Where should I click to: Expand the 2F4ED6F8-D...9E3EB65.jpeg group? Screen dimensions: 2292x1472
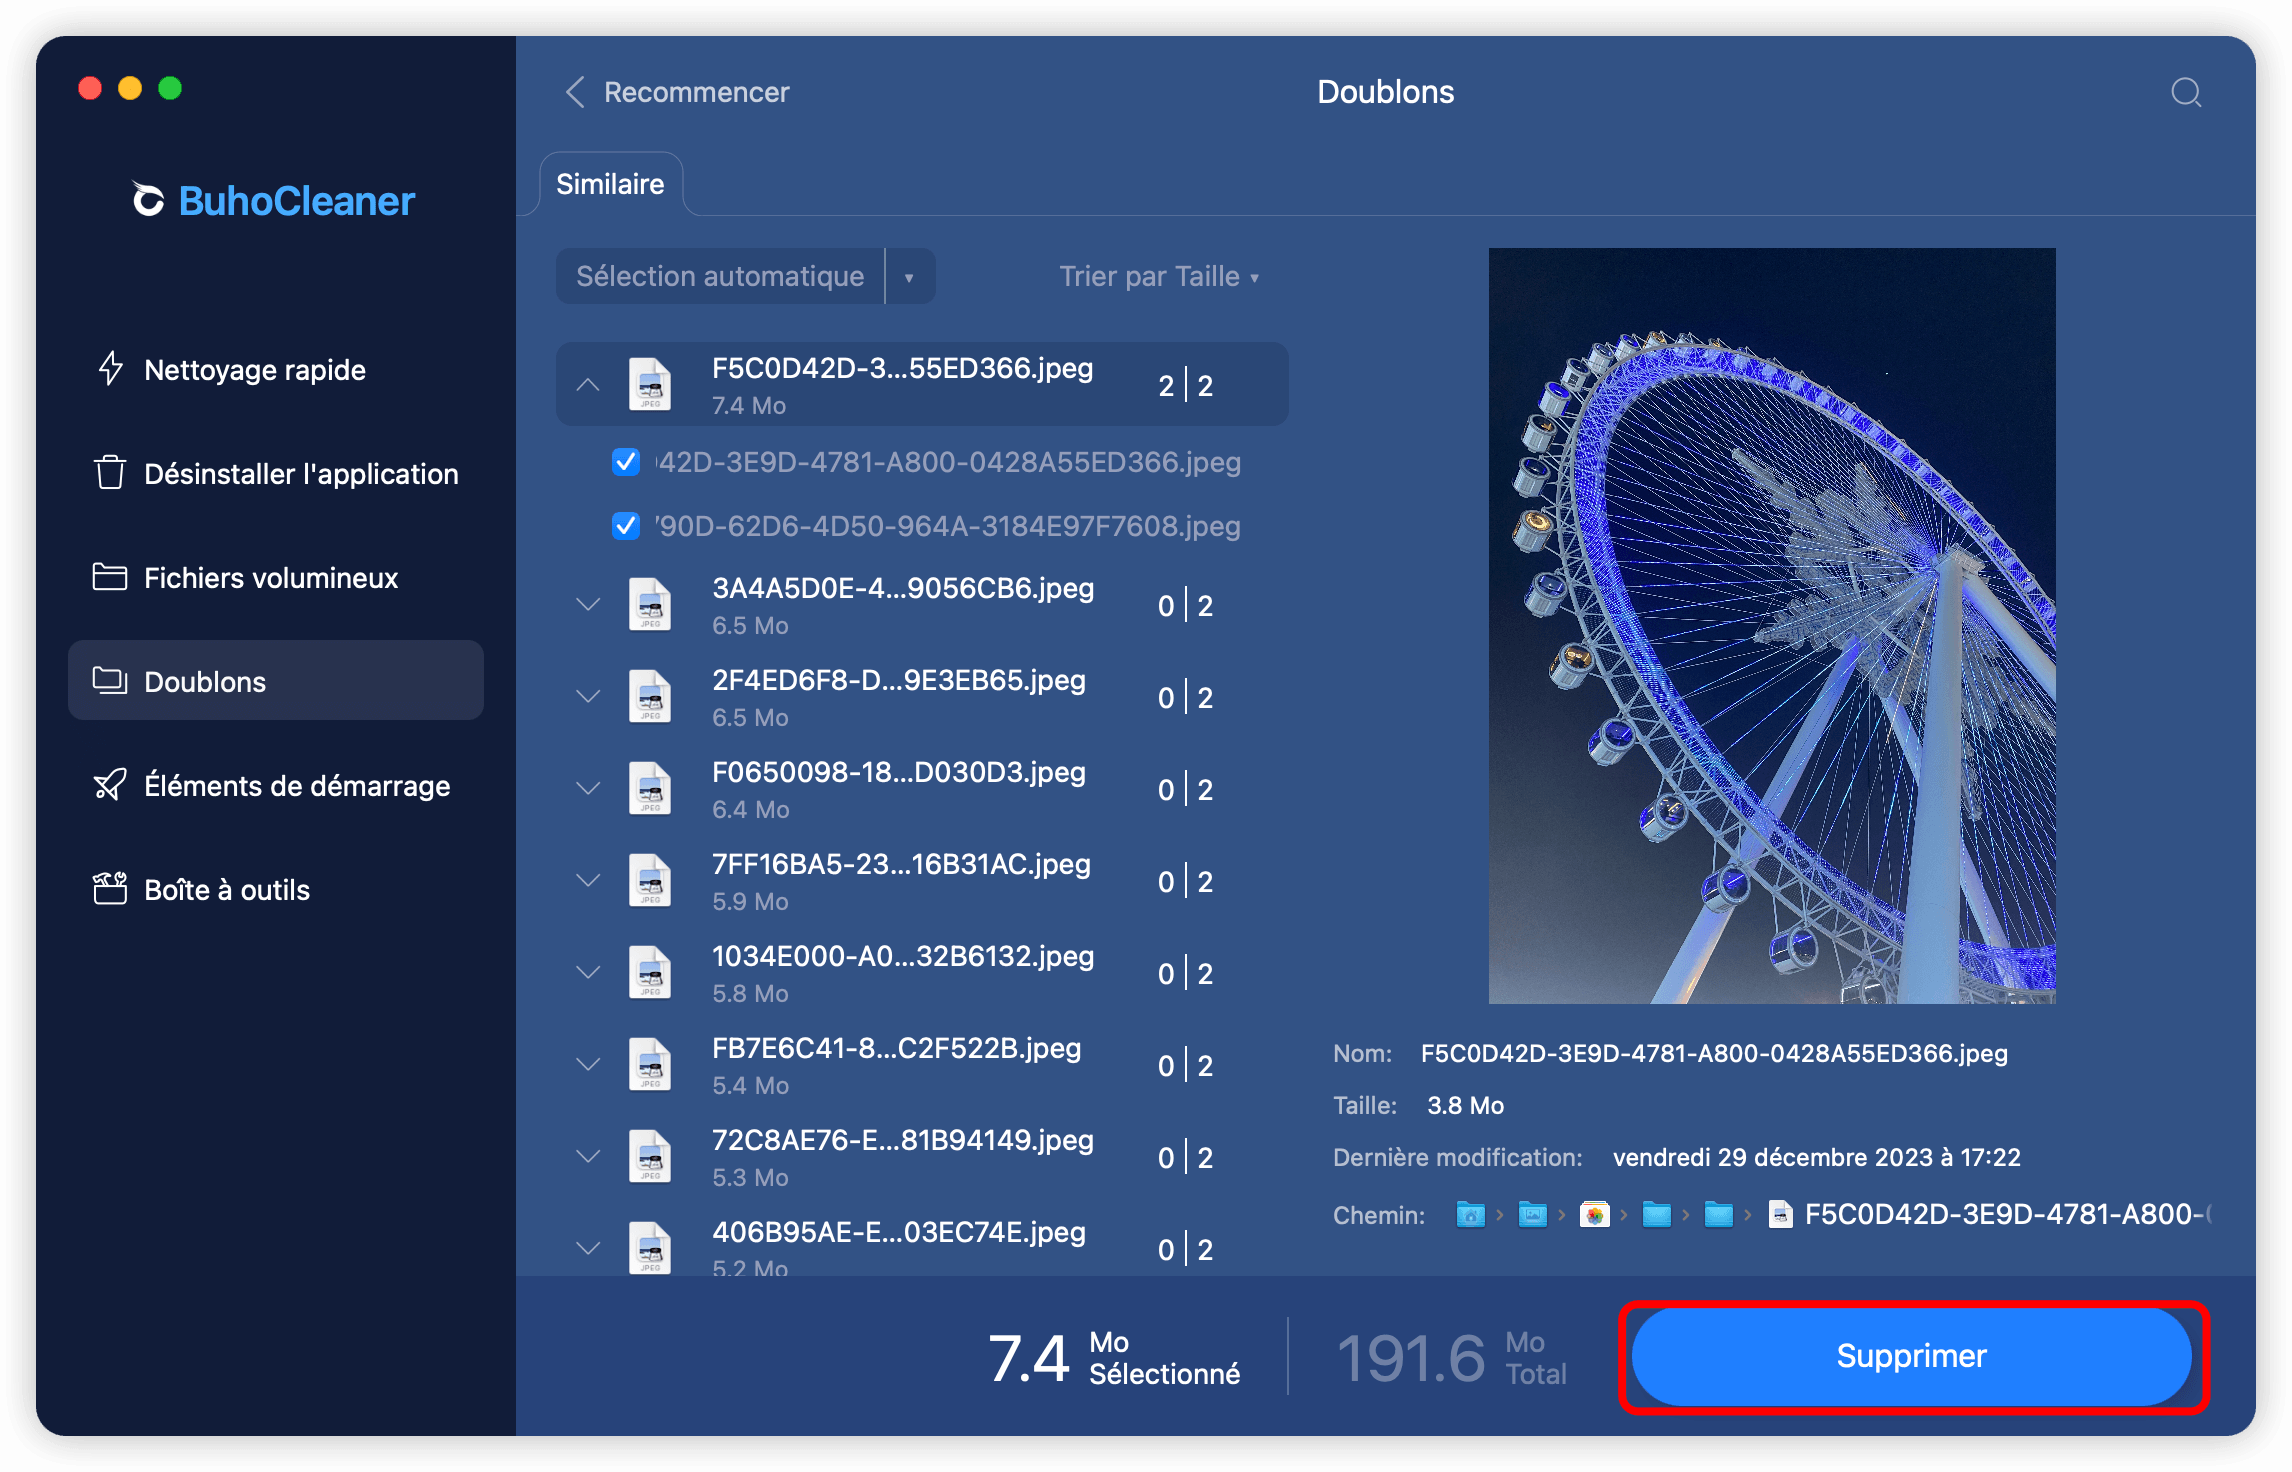(588, 697)
